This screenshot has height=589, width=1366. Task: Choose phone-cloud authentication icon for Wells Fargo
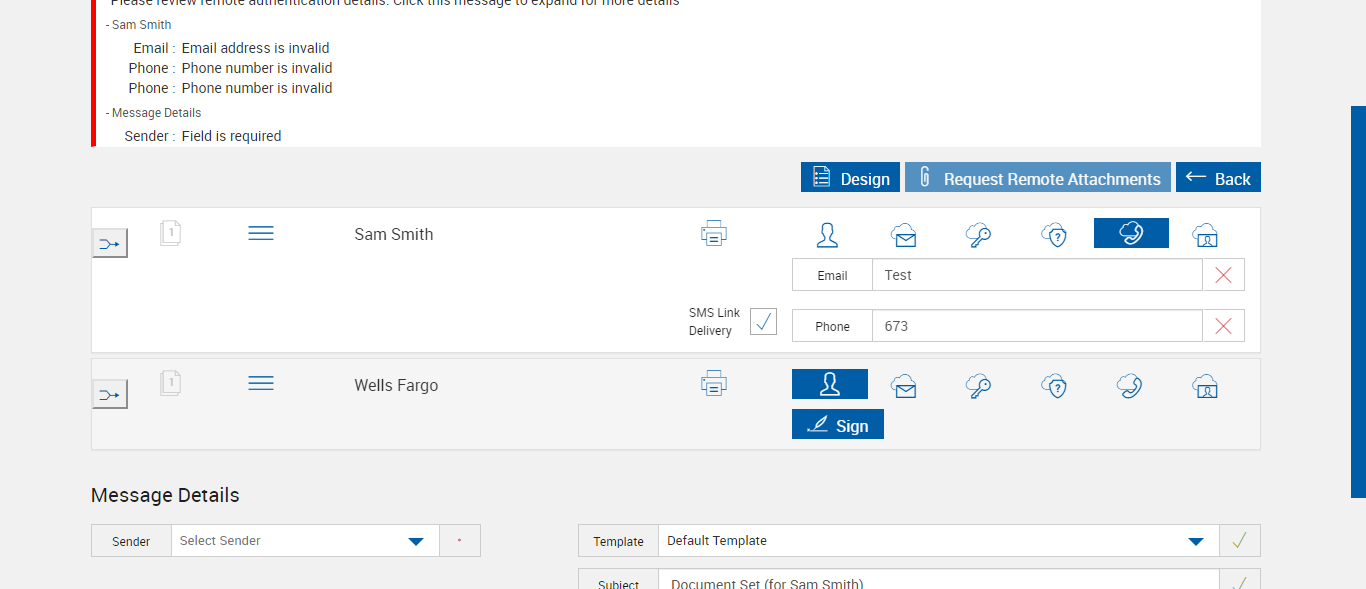click(x=1130, y=386)
